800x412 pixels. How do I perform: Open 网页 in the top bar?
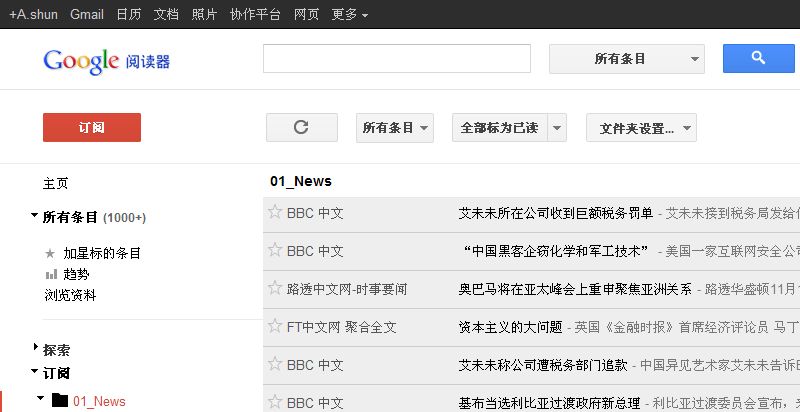point(306,14)
